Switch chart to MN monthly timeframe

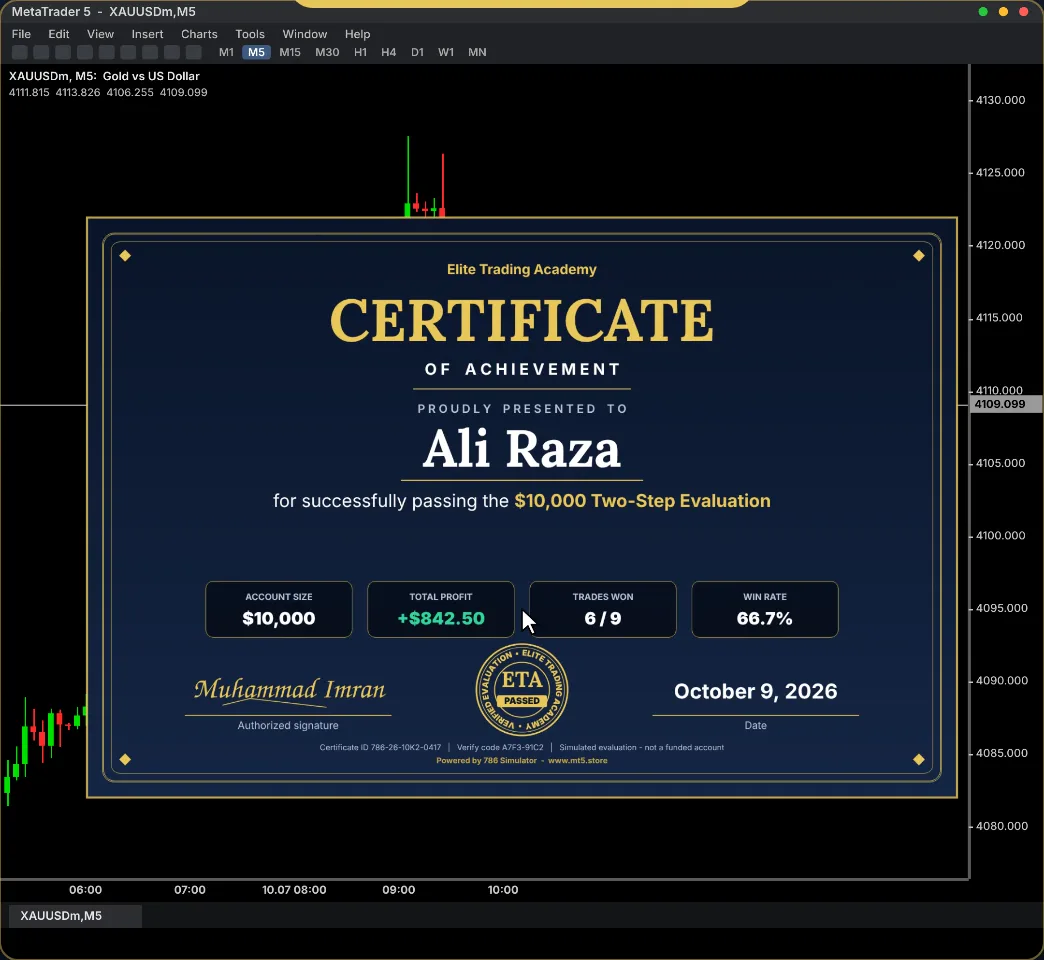click(477, 52)
